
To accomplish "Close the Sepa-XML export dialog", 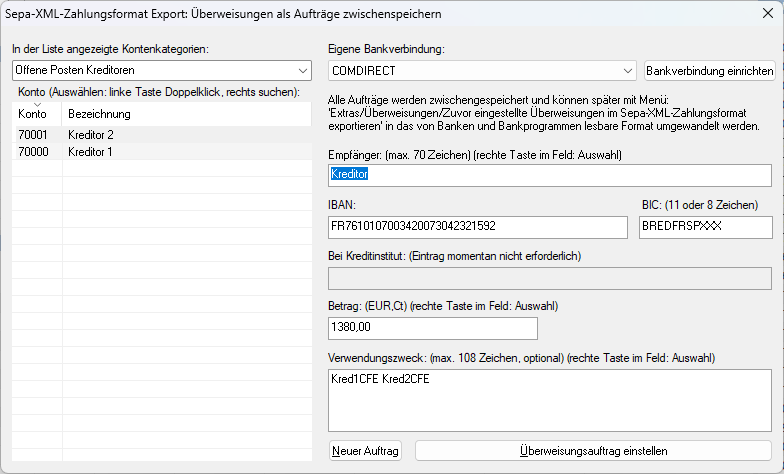I will (768, 14).
